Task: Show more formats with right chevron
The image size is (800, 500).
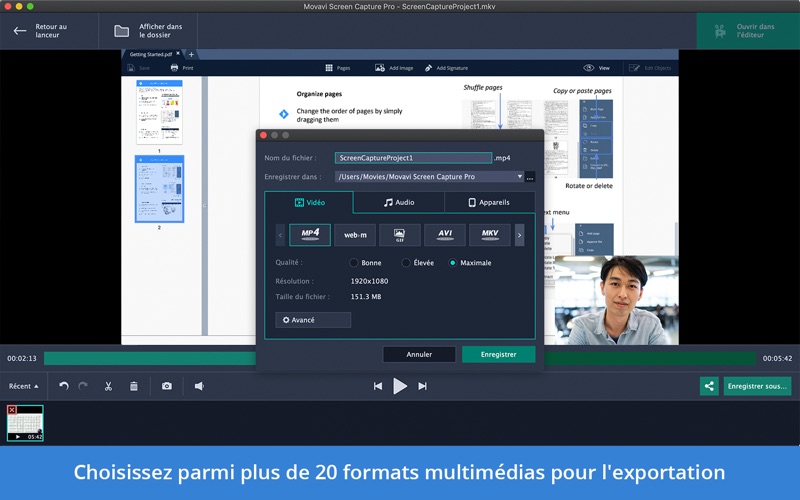Action: (519, 235)
